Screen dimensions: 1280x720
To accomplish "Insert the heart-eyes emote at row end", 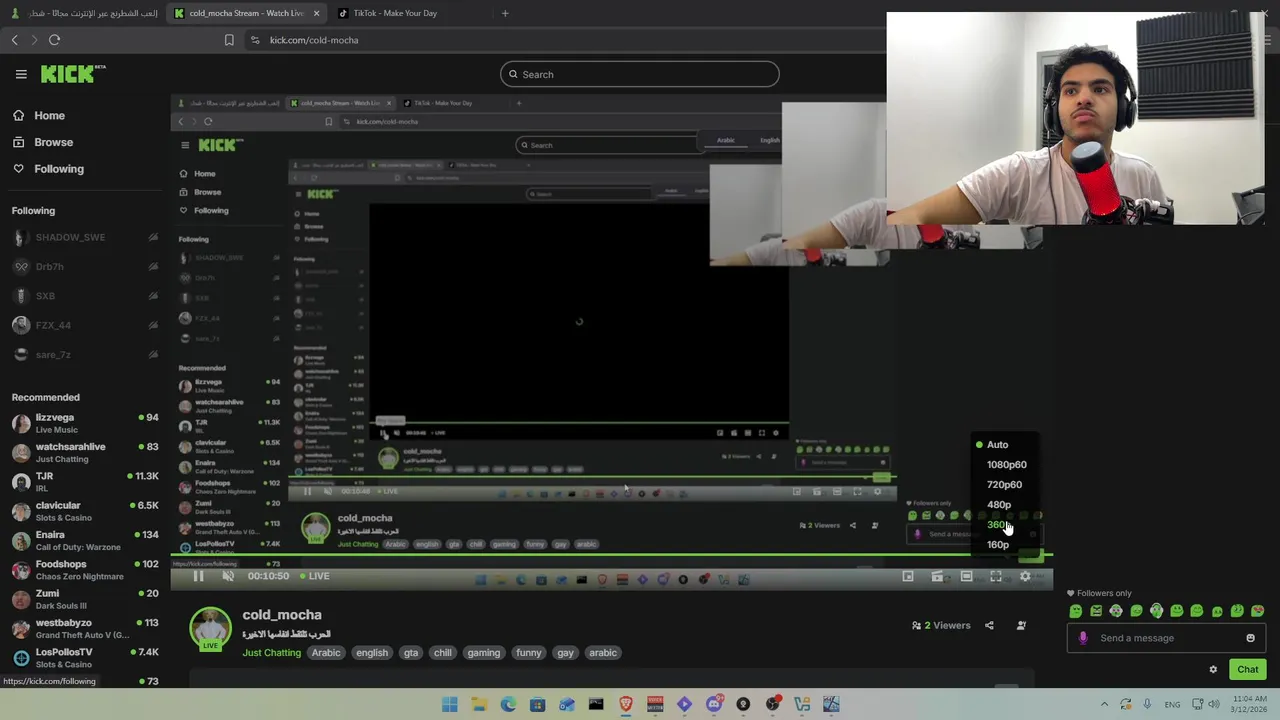I will [1257, 611].
